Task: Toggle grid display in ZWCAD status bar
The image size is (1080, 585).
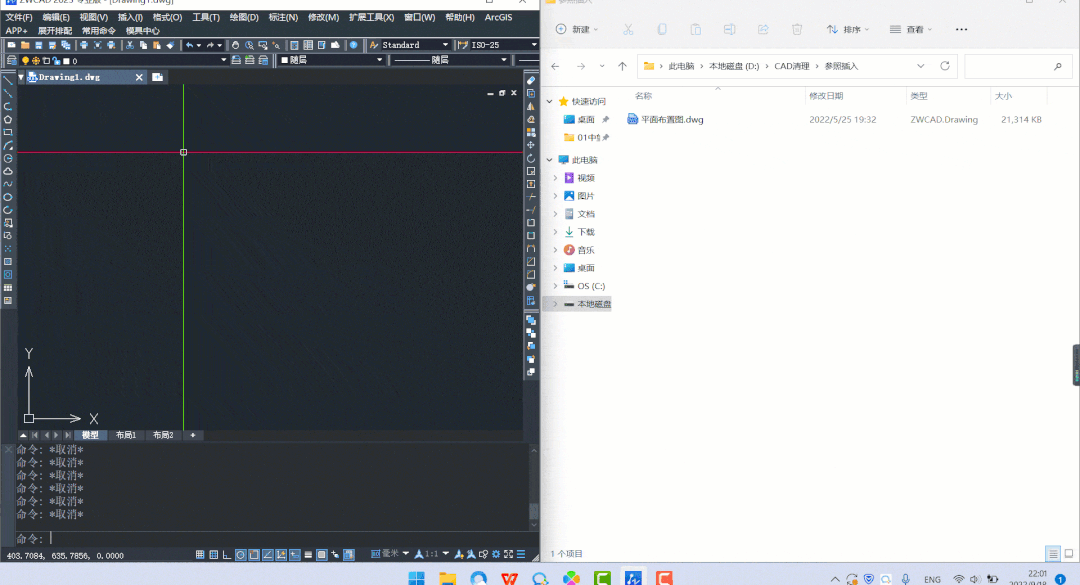Action: click(214, 555)
